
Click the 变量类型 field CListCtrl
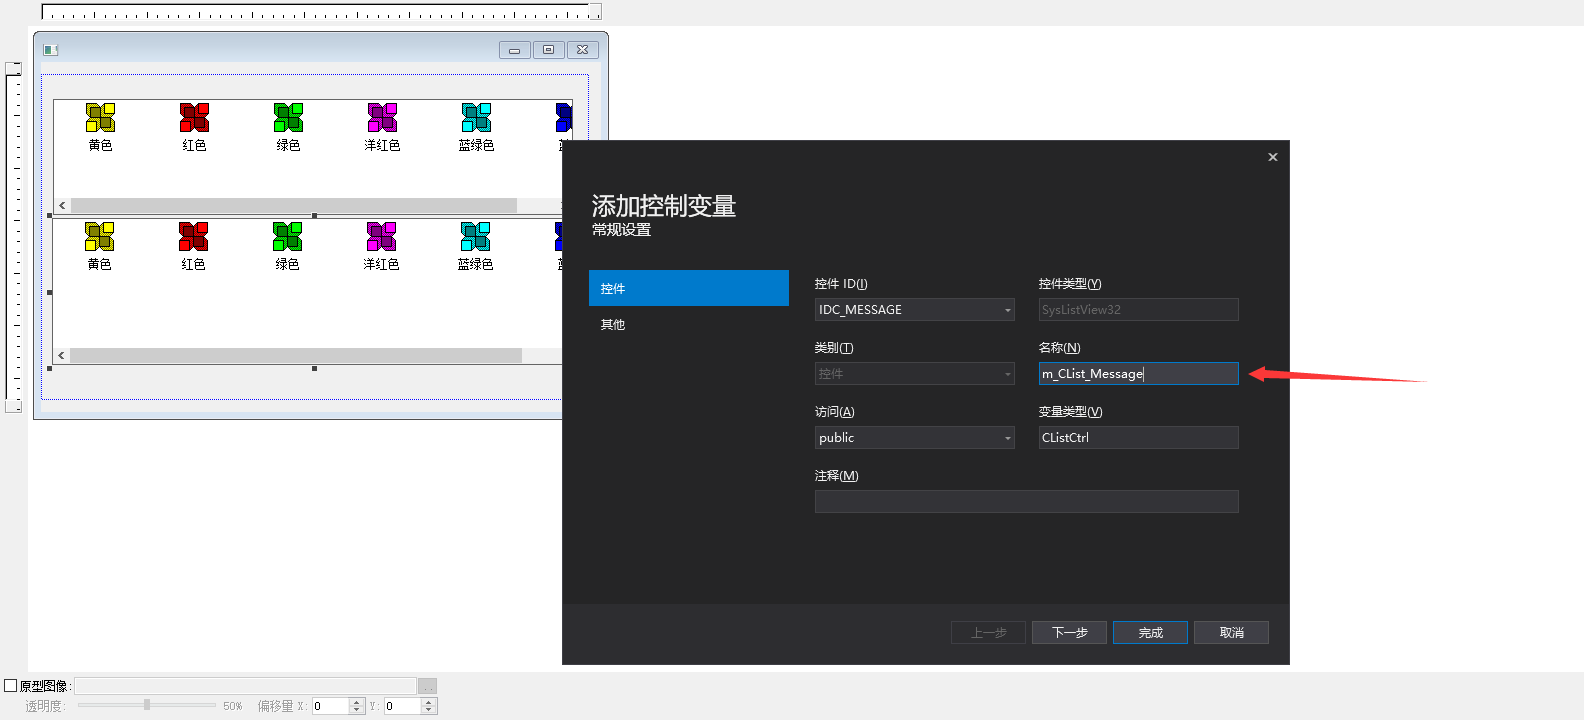pos(1139,438)
